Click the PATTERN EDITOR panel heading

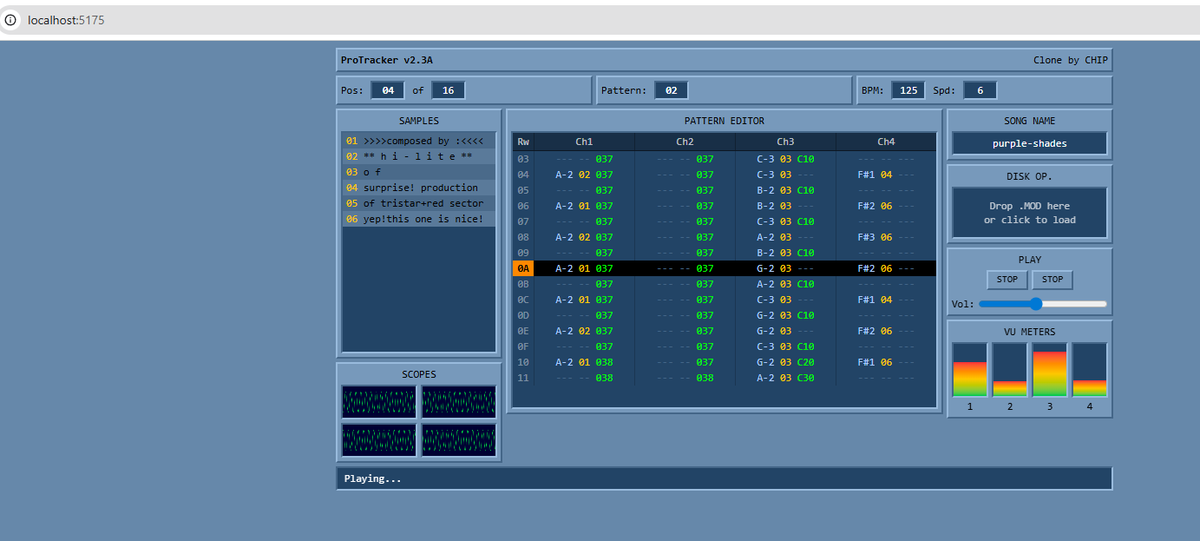[724, 121]
